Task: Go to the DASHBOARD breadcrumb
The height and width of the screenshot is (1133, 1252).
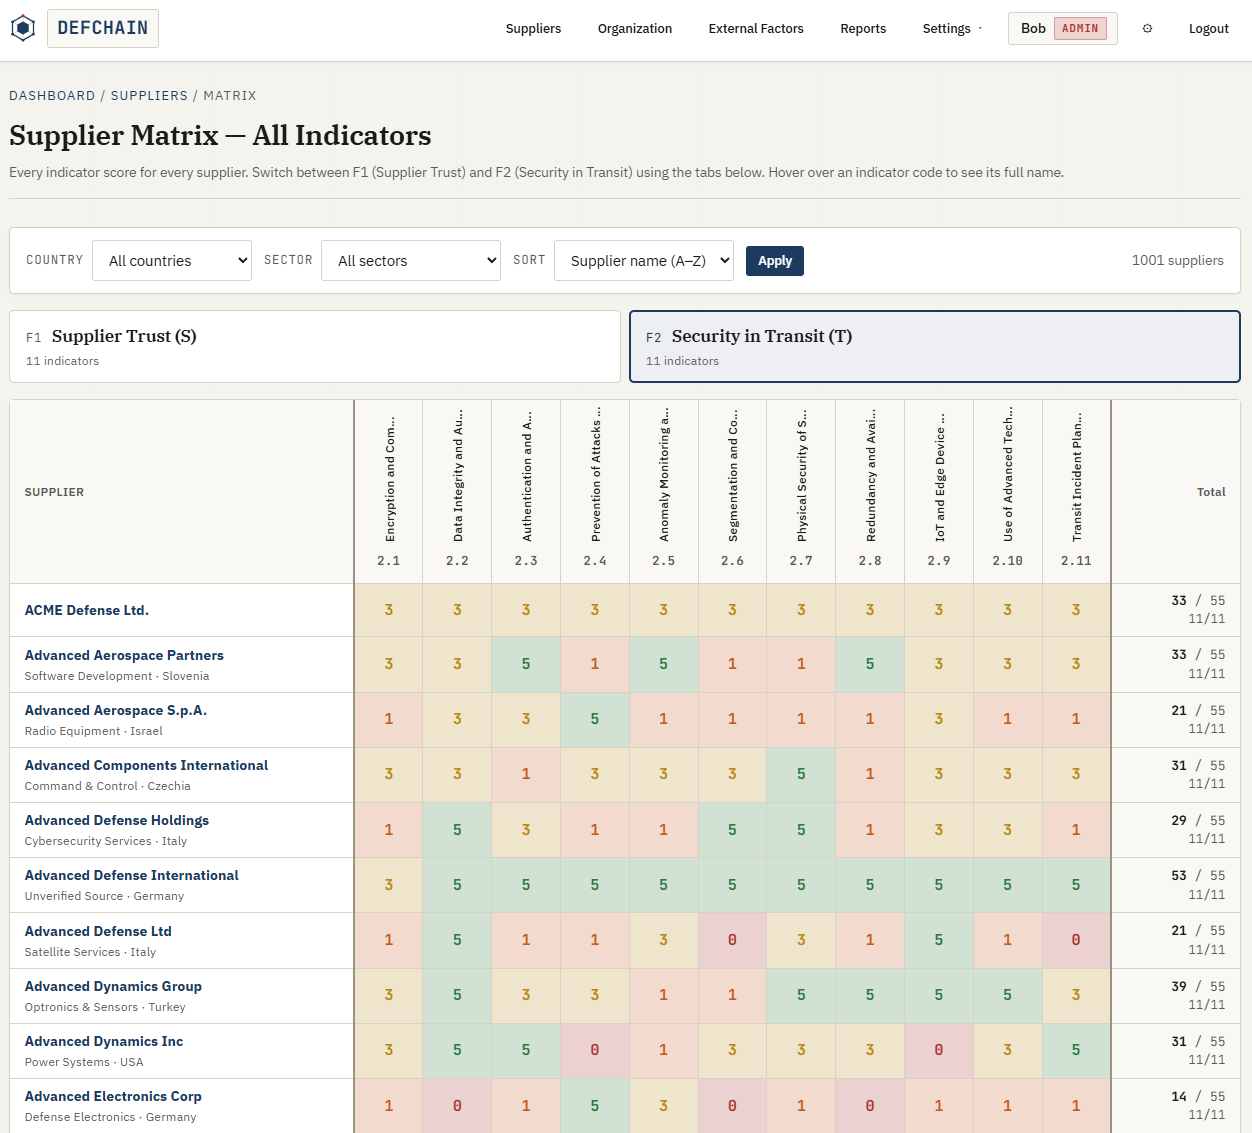Action: click(x=52, y=96)
